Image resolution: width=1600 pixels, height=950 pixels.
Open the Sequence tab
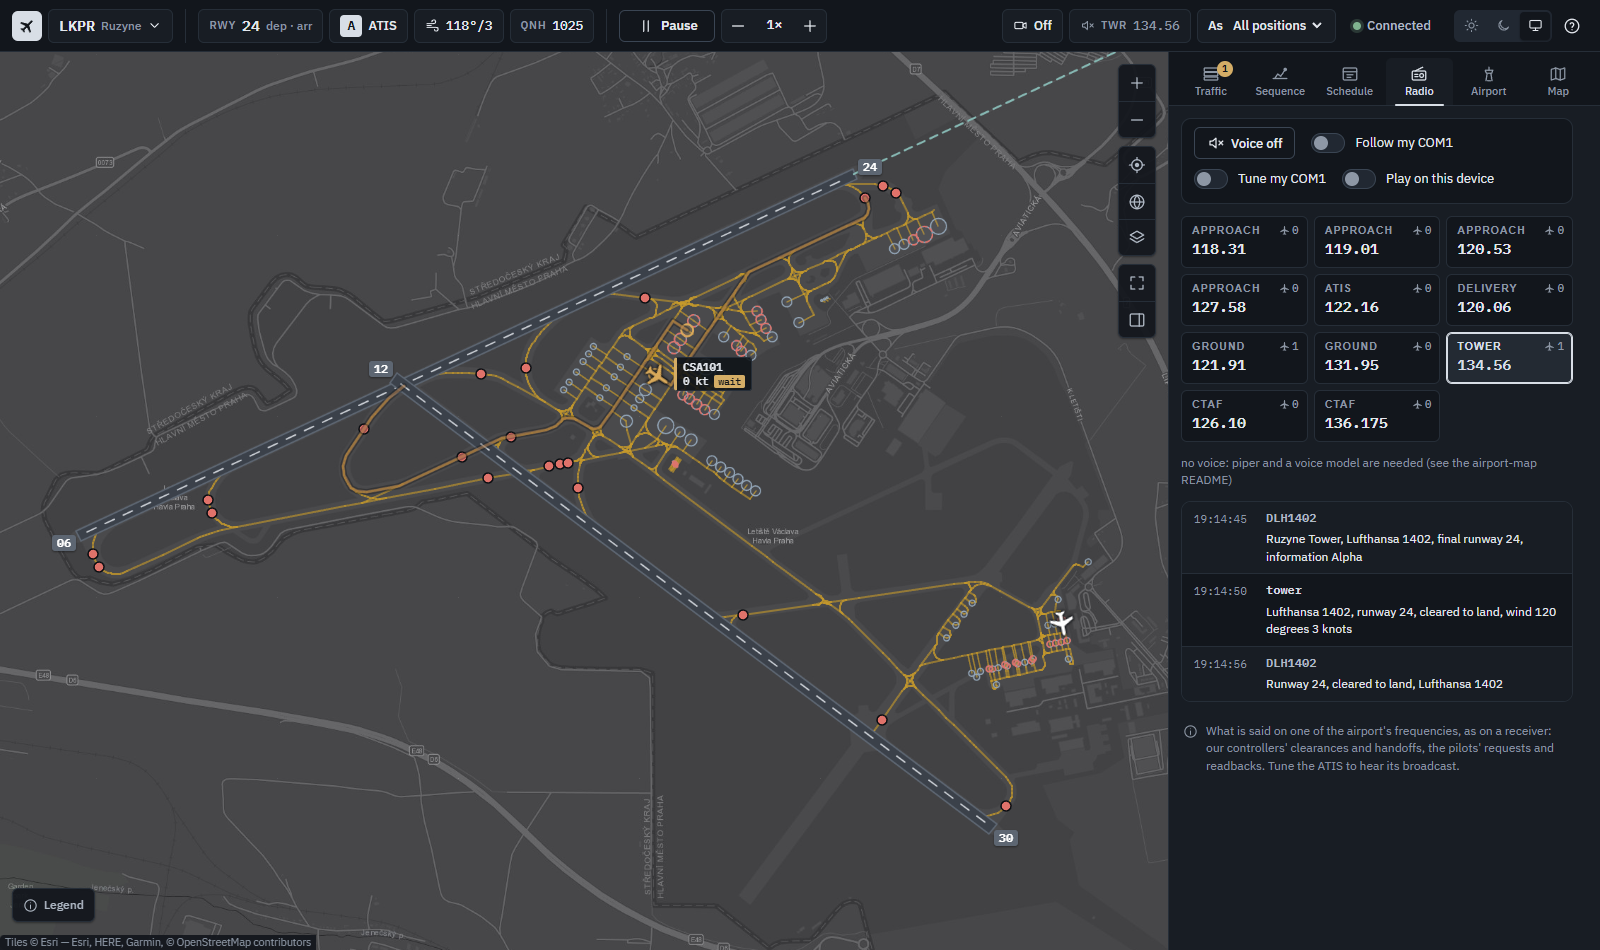click(x=1280, y=81)
